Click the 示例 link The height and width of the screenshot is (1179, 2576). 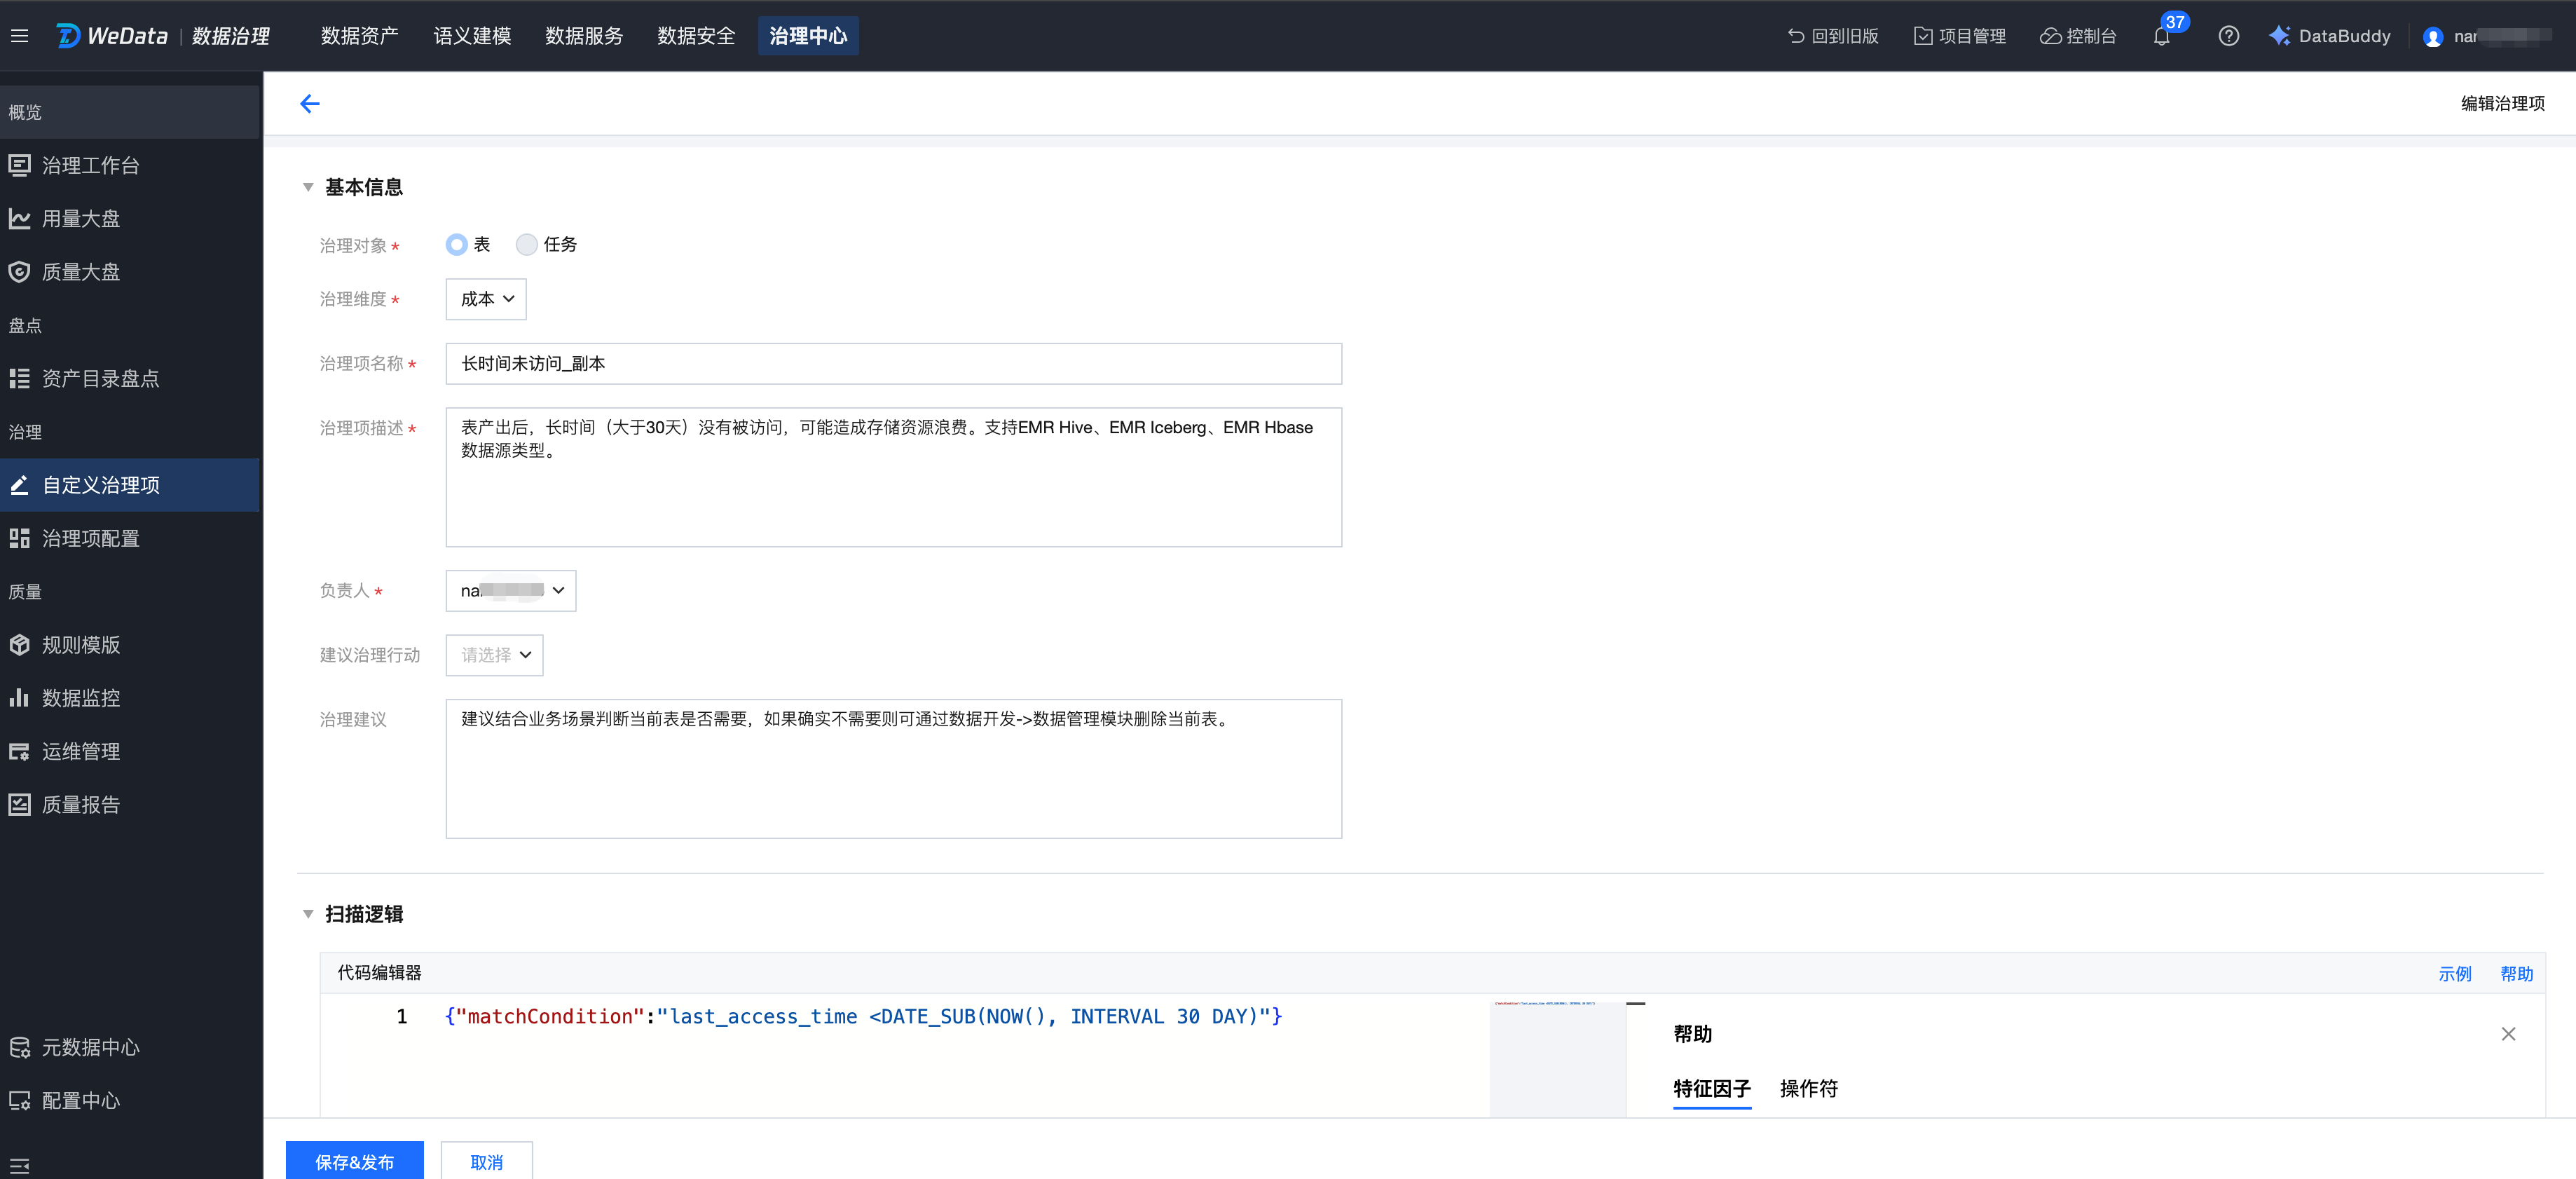click(x=2454, y=973)
